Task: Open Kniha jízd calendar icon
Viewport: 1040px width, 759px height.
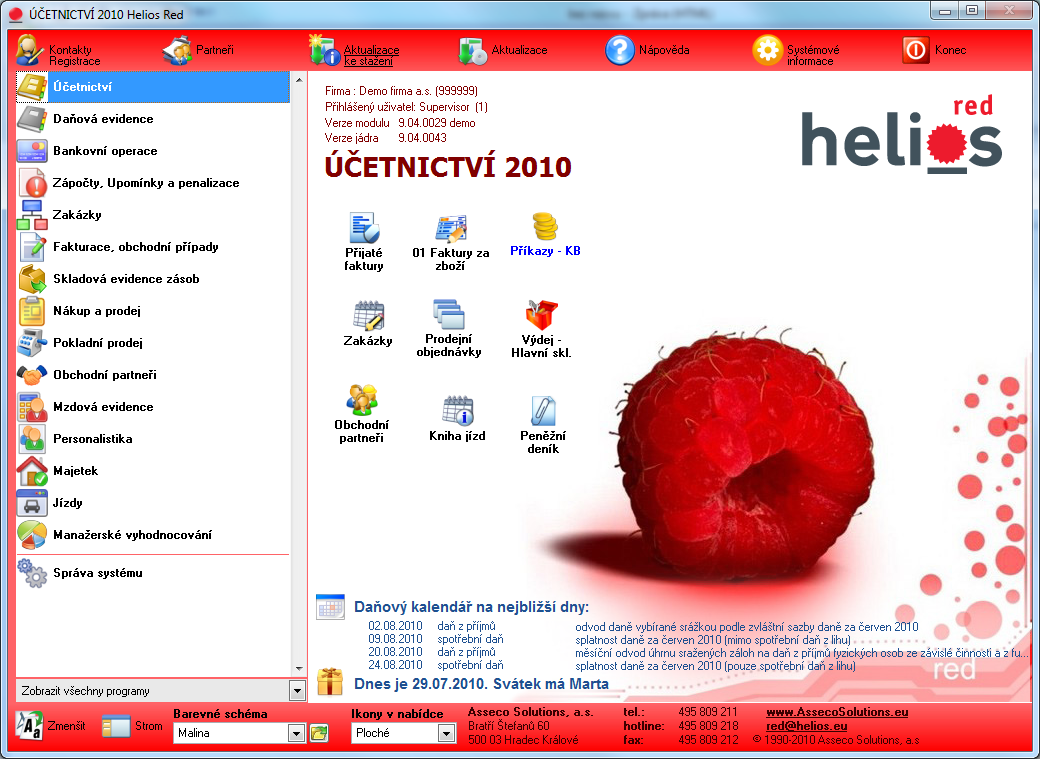Action: click(x=458, y=411)
